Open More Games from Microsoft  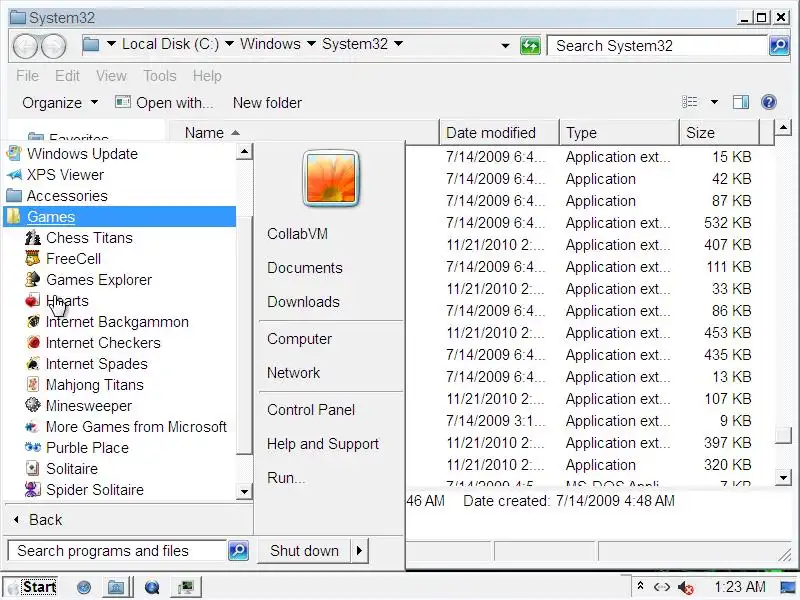click(x=126, y=427)
